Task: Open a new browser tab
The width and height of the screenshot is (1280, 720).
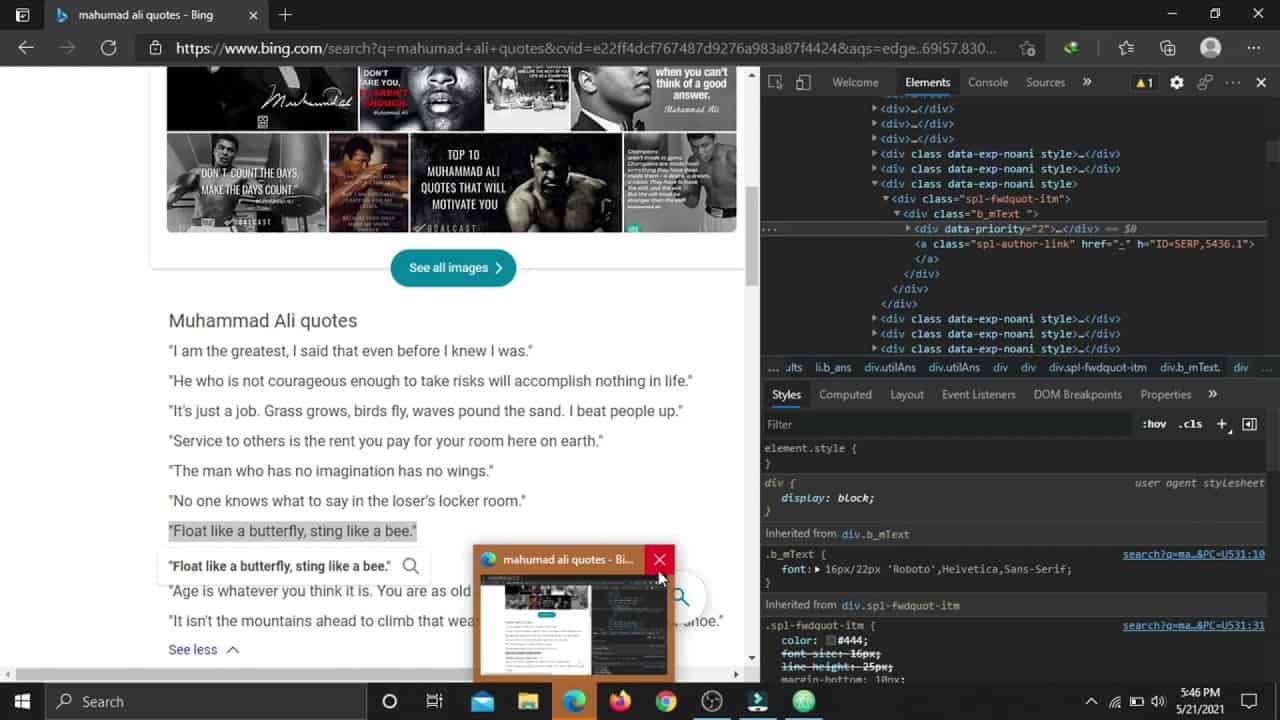Action: 285,15
